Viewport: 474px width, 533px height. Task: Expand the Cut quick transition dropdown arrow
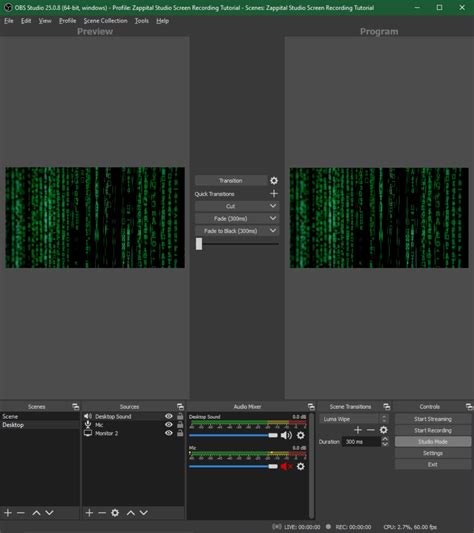[x=273, y=206]
